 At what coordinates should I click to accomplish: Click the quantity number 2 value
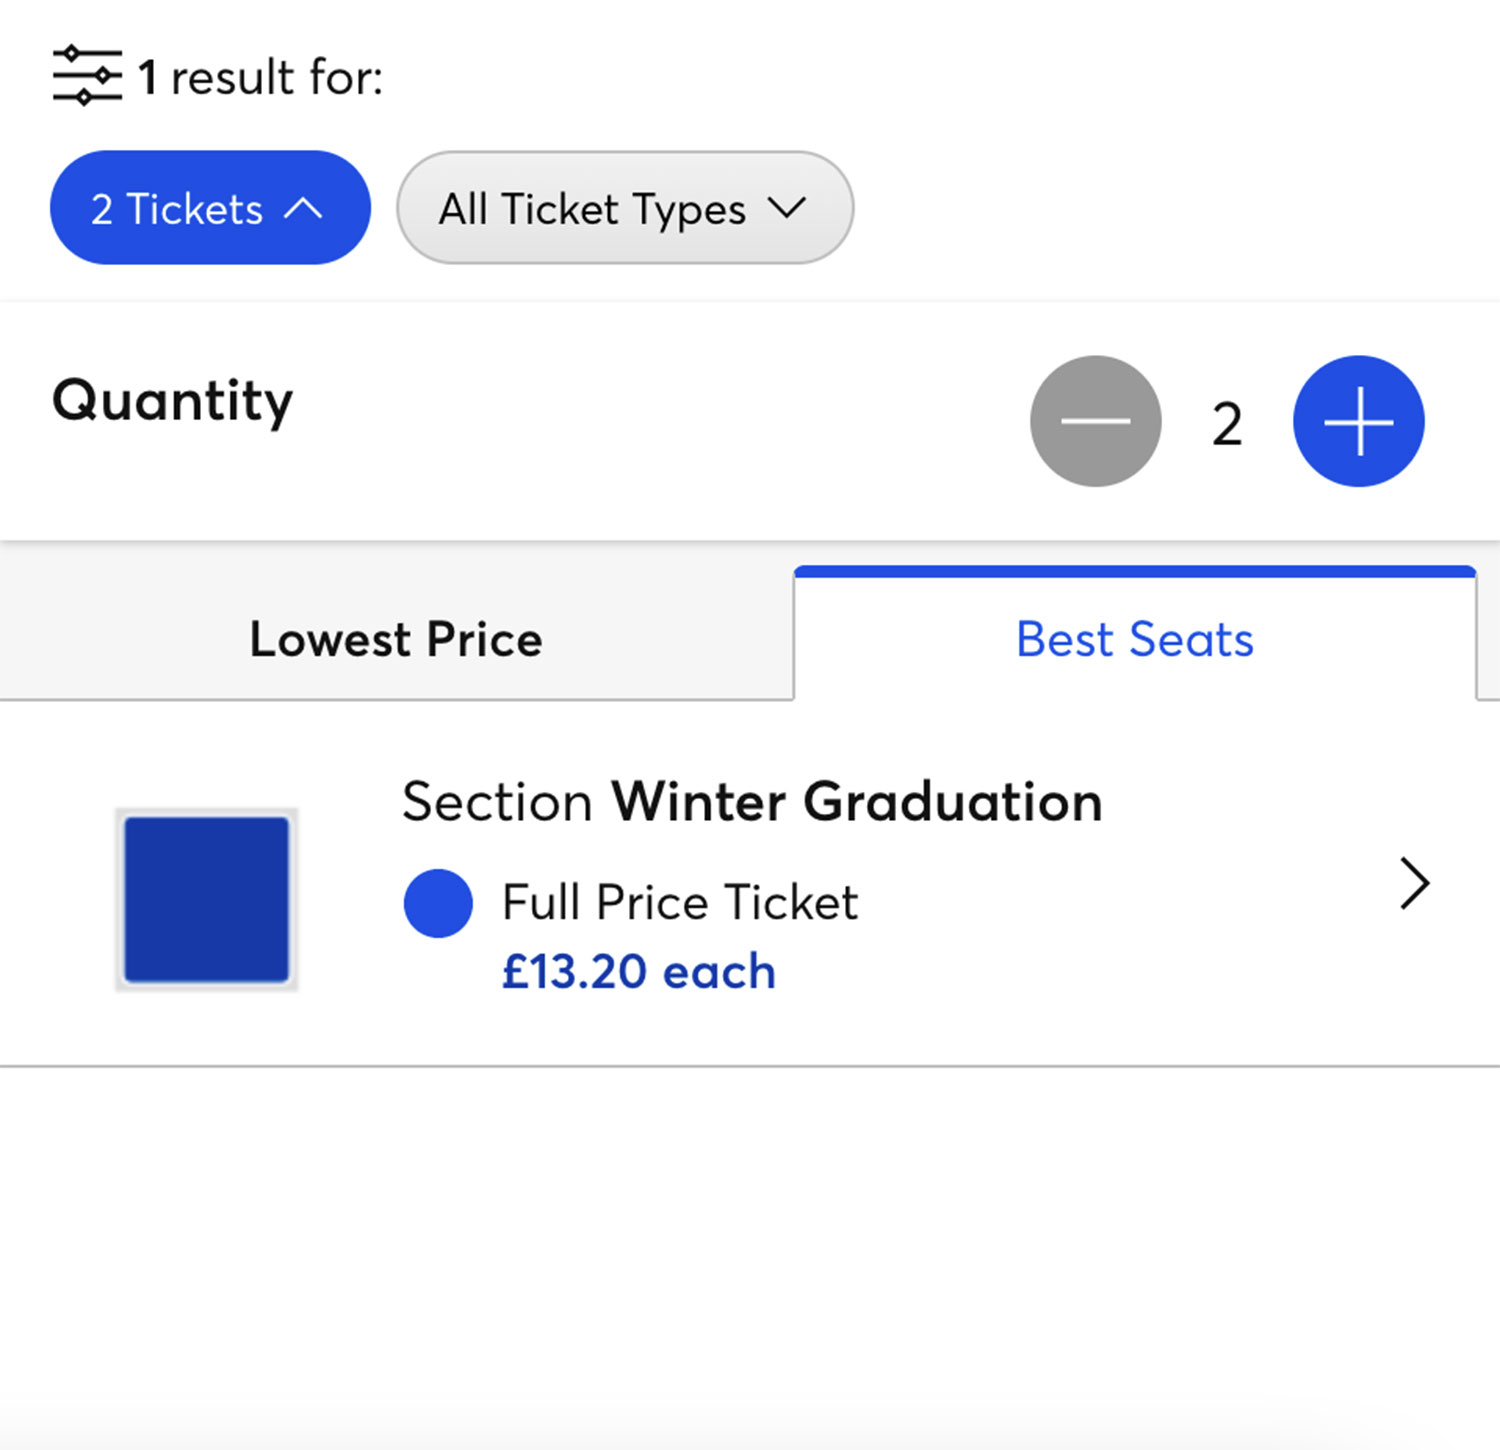1227,424
